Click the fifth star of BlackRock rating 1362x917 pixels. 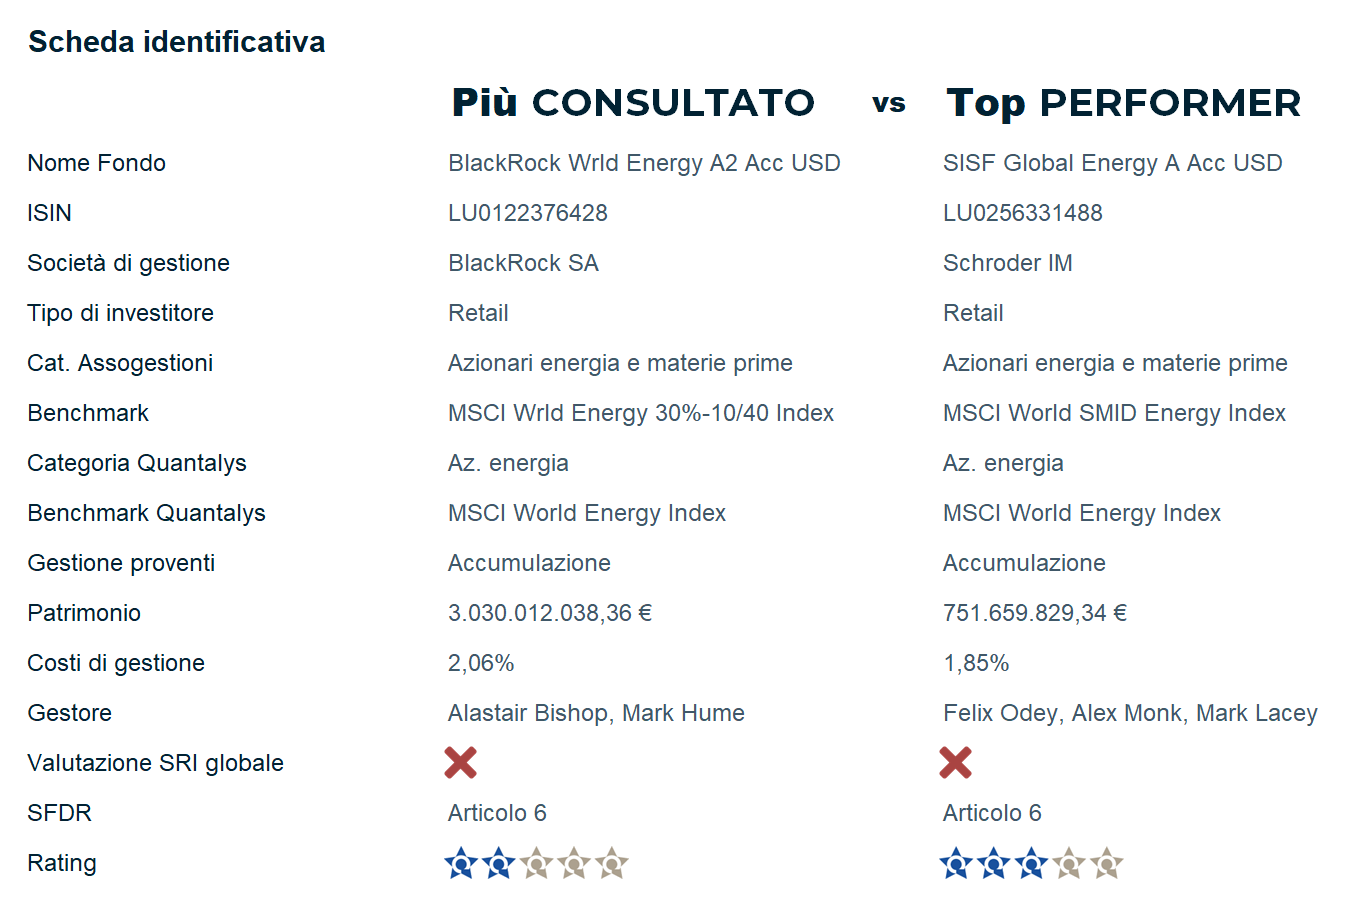(x=612, y=863)
